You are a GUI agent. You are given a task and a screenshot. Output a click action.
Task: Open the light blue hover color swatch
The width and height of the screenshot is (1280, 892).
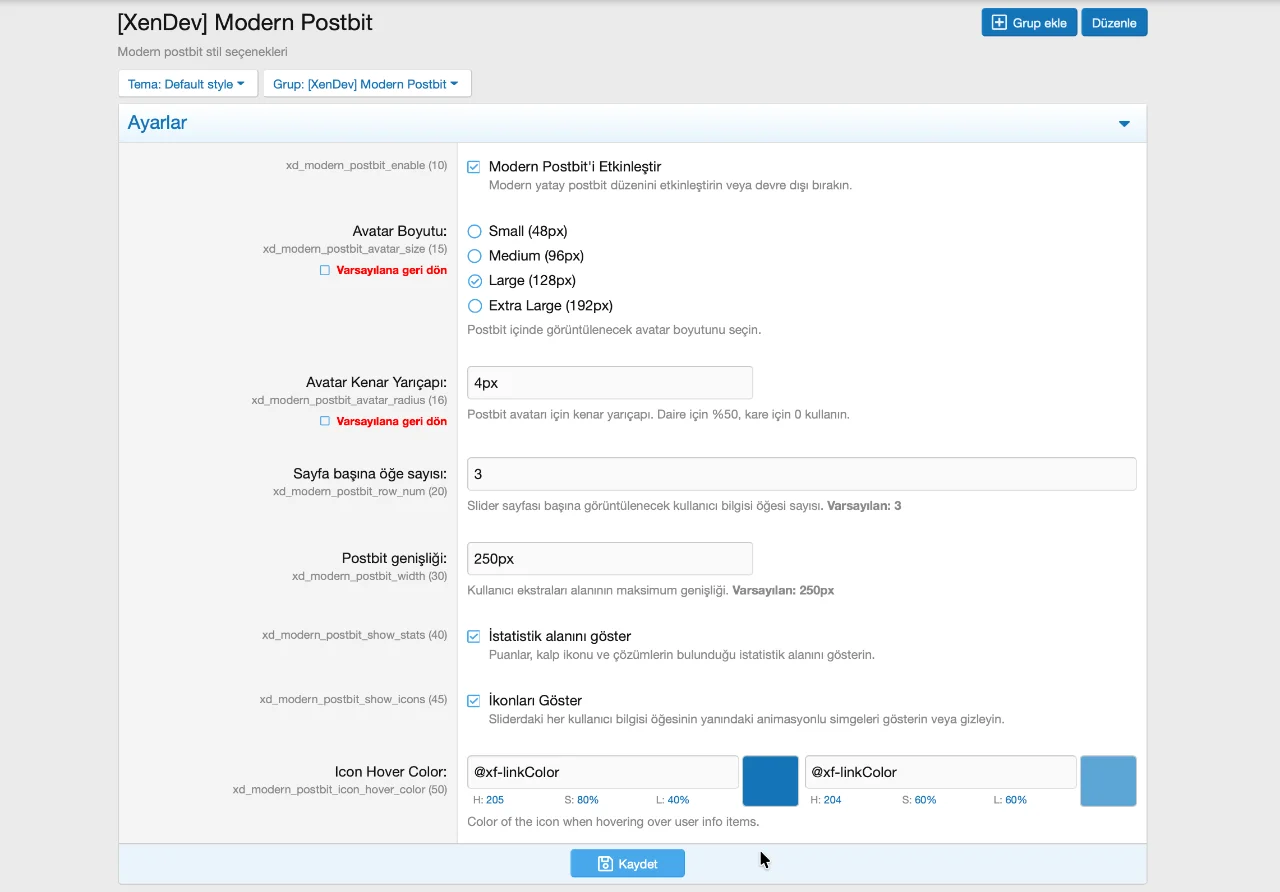[1108, 781]
